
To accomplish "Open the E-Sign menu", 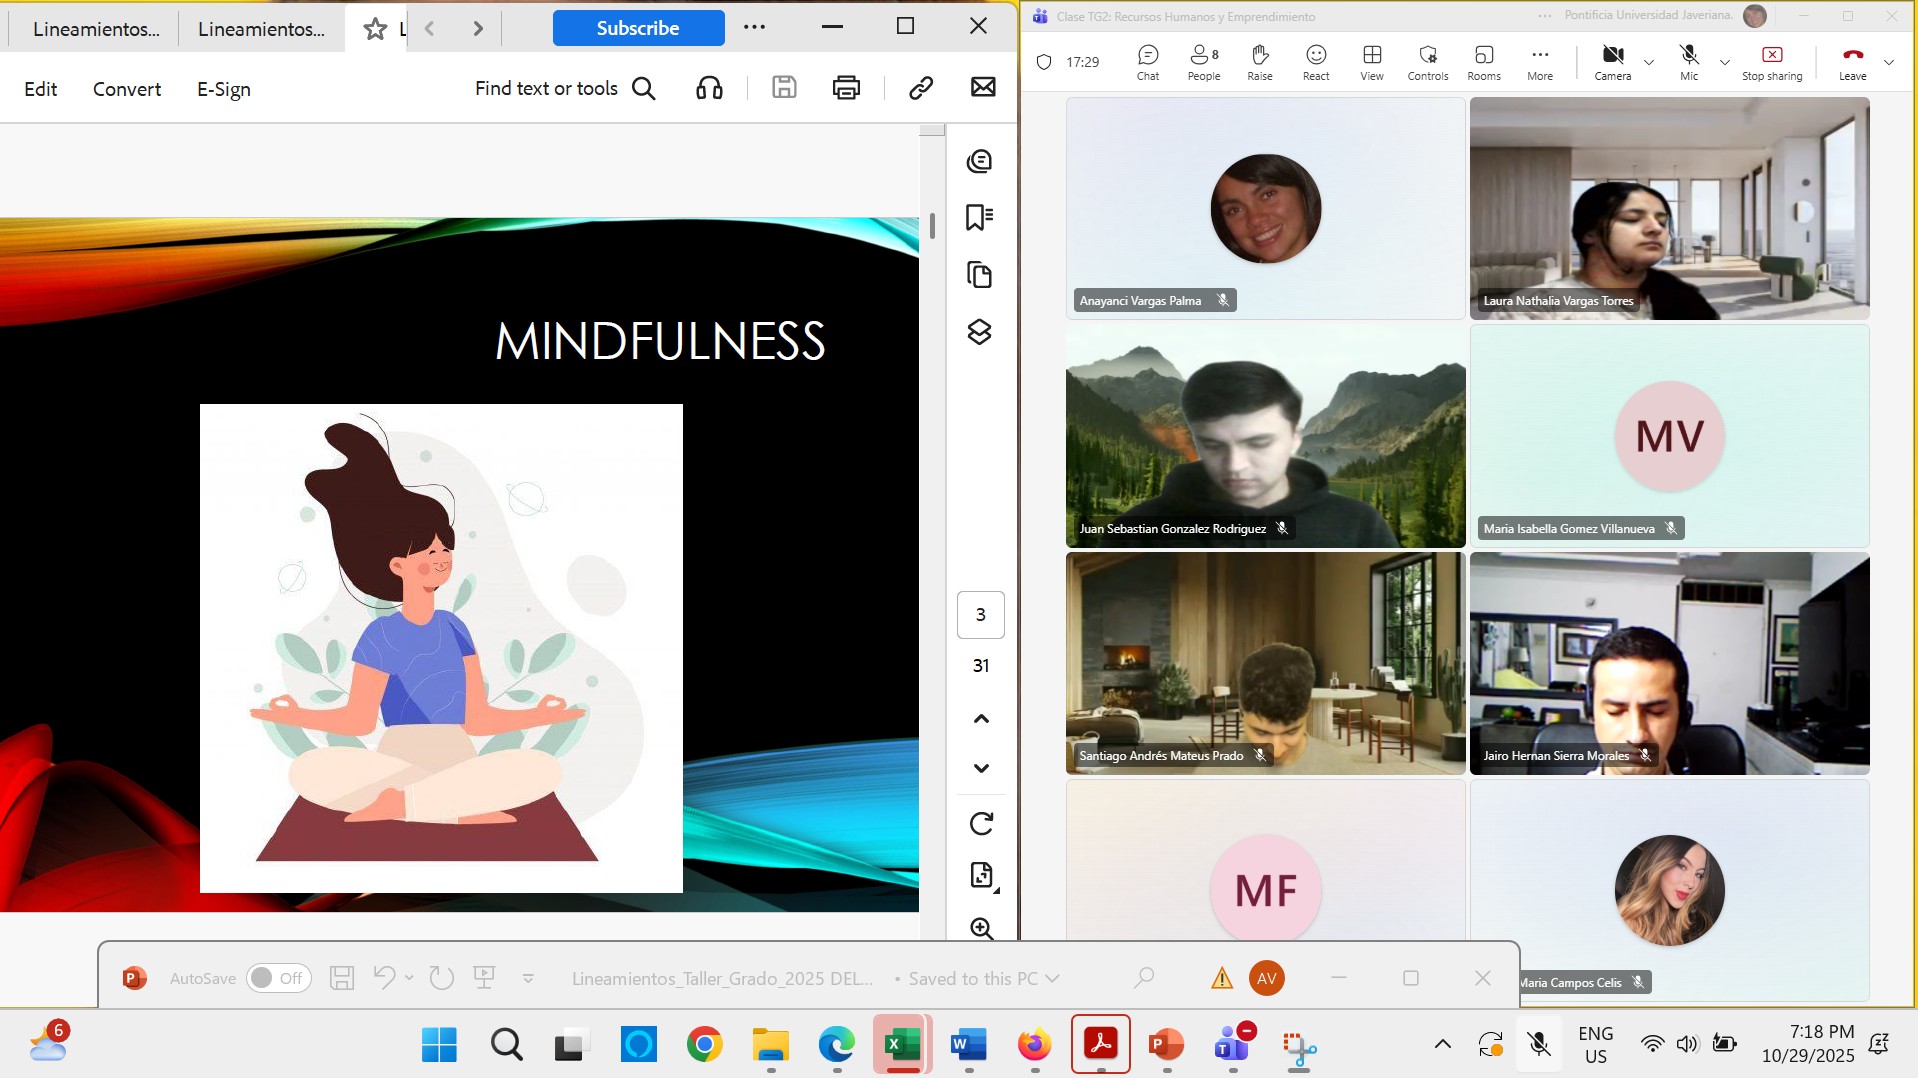I will point(224,89).
